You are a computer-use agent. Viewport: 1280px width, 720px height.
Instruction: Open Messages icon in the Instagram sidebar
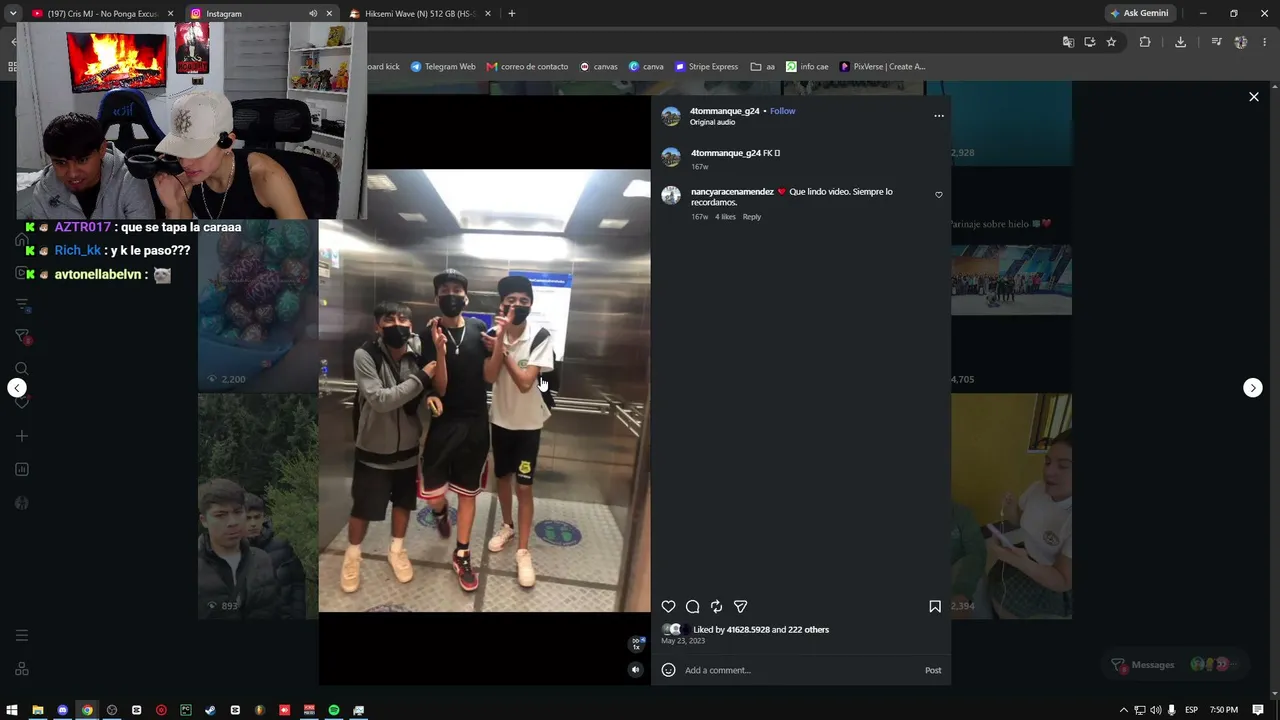[21, 337]
